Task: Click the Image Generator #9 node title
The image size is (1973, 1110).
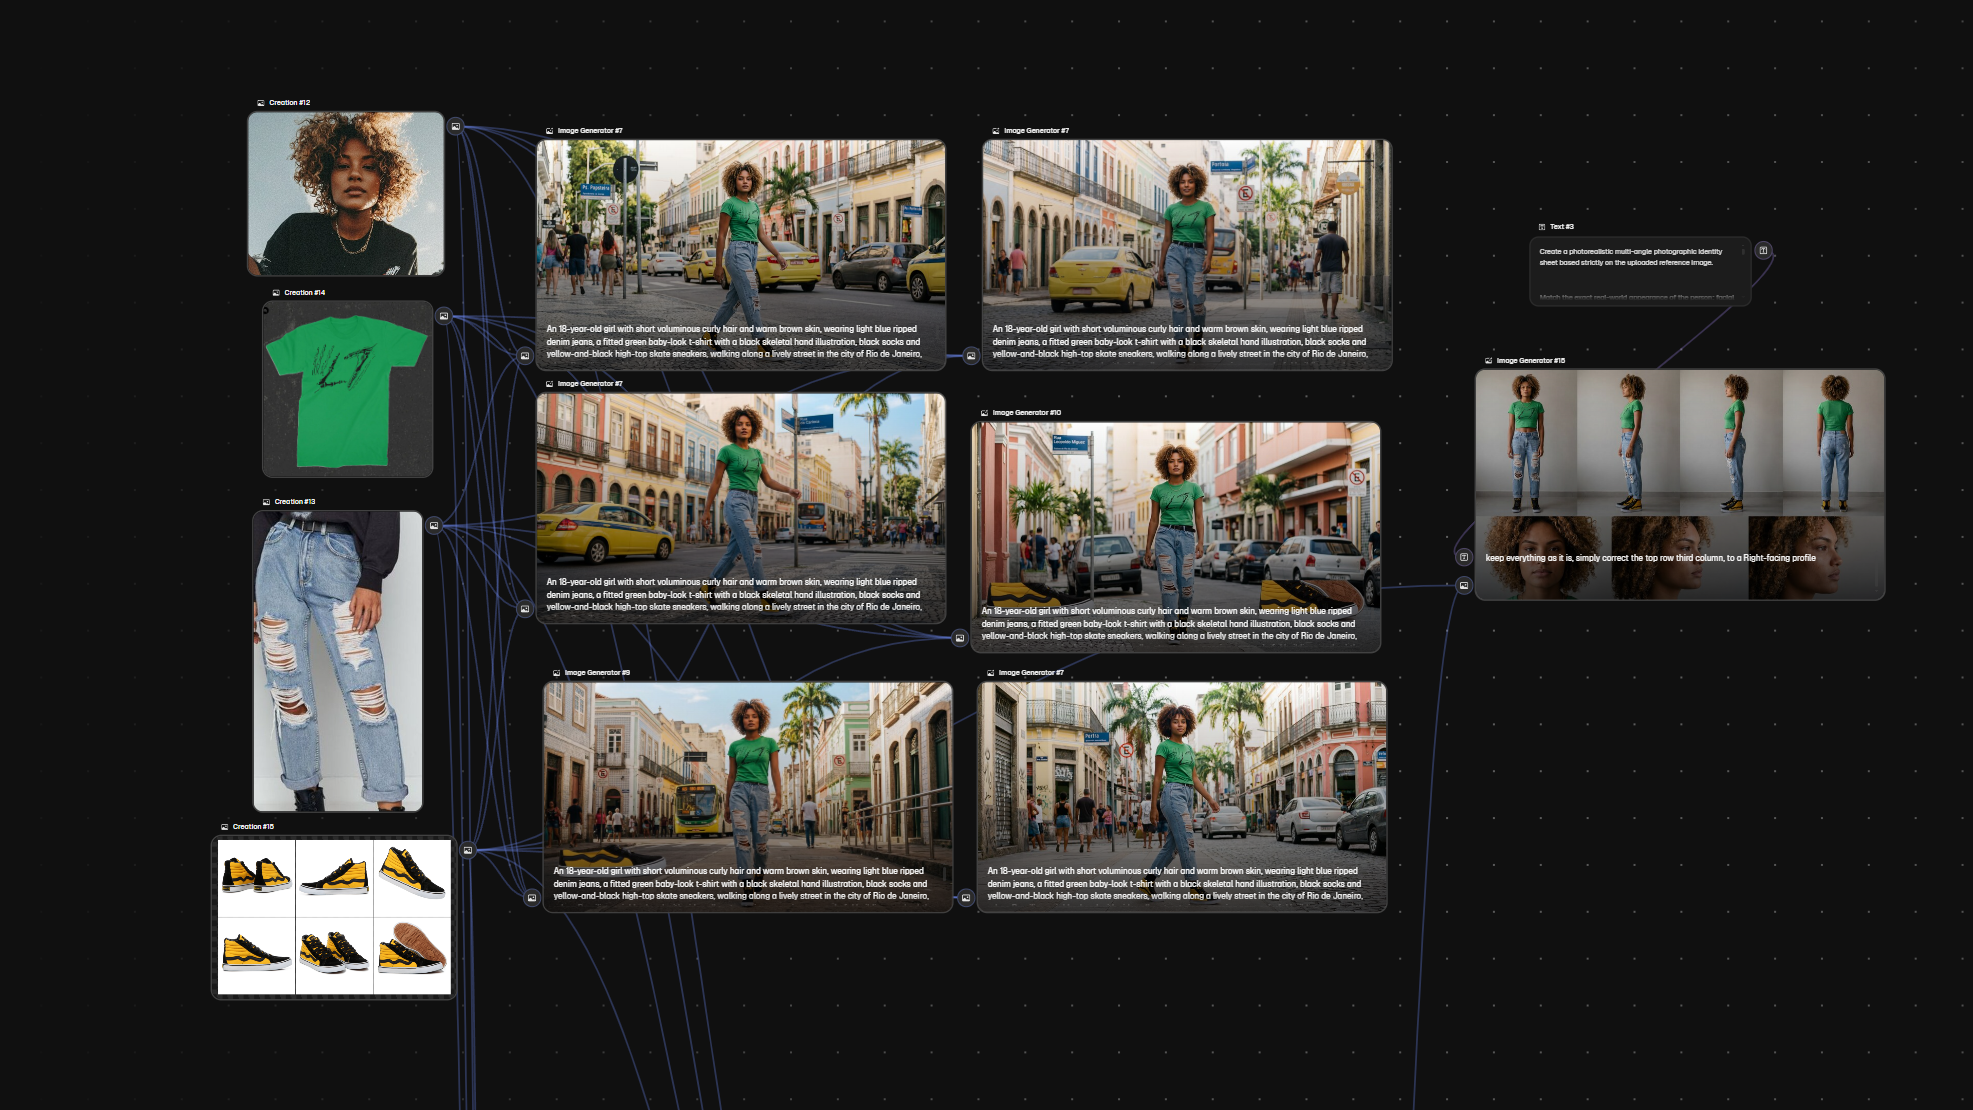Action: [x=597, y=673]
